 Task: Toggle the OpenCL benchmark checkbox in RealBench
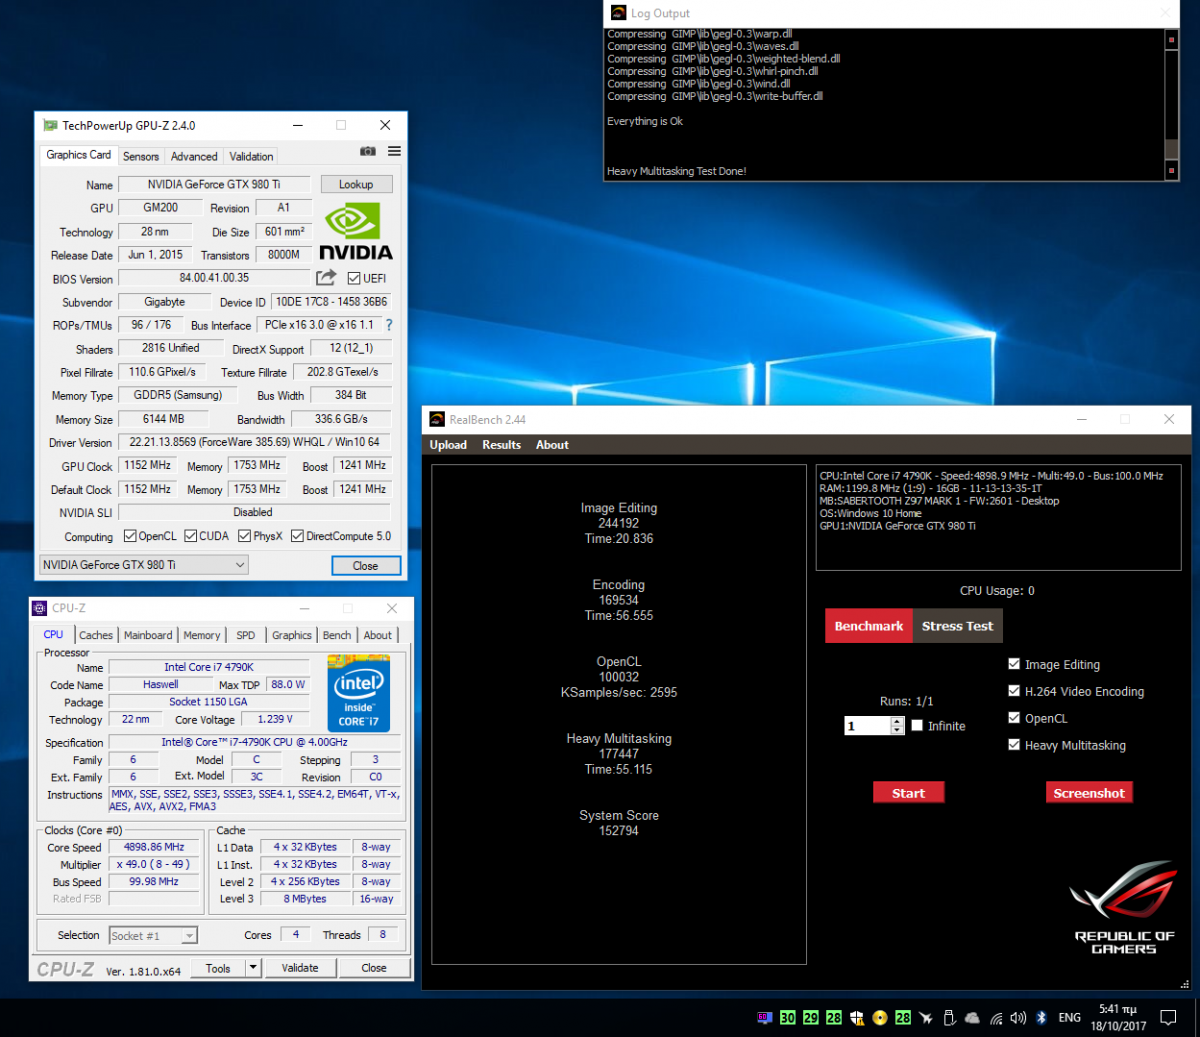(1014, 718)
